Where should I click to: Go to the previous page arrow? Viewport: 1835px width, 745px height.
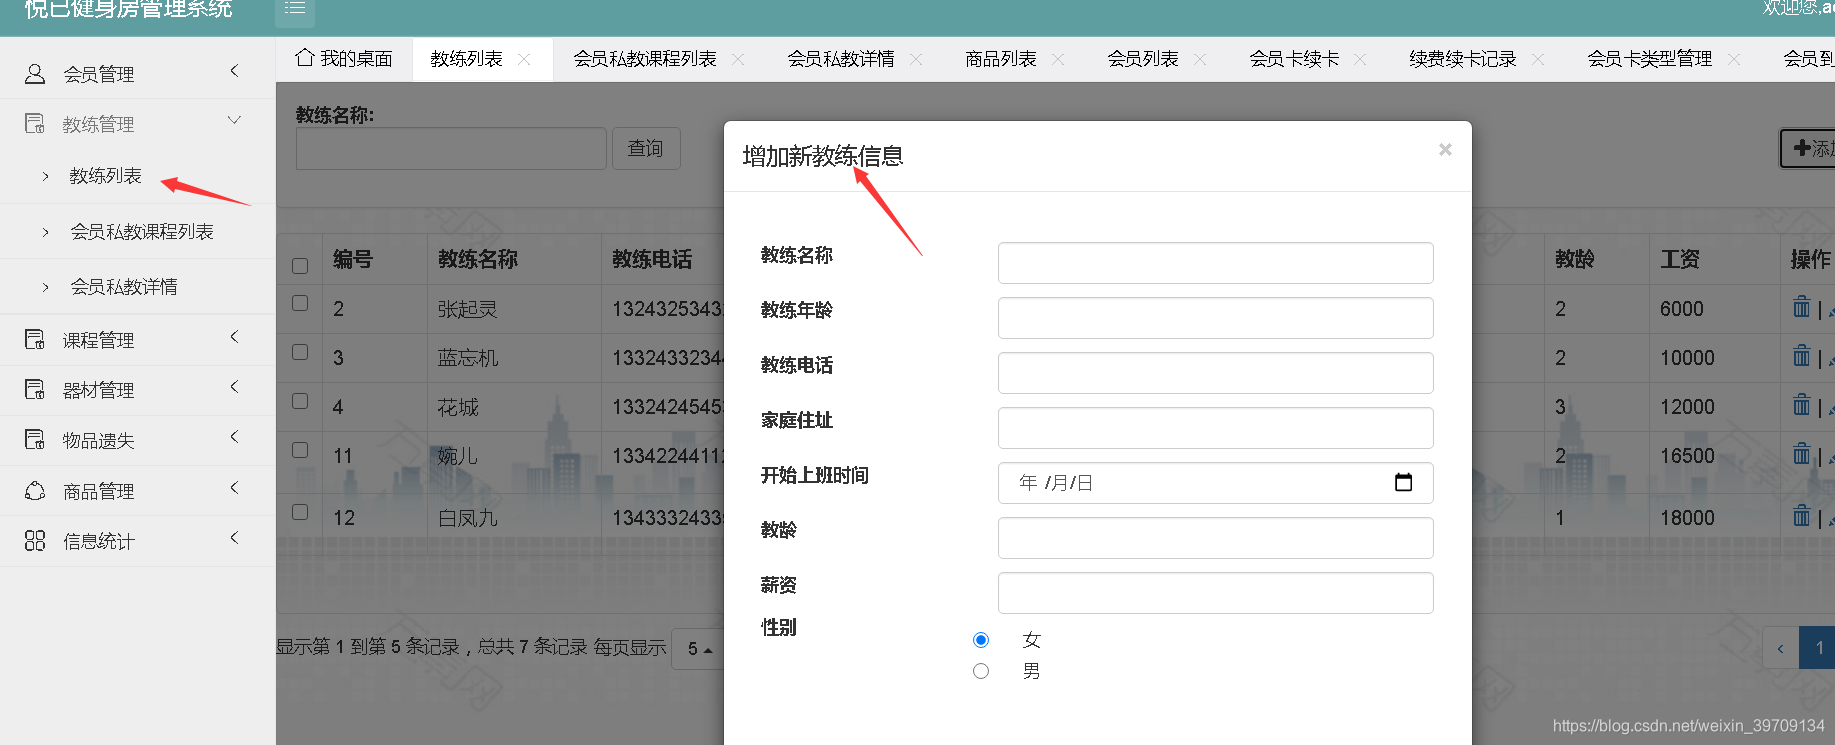tap(1780, 648)
